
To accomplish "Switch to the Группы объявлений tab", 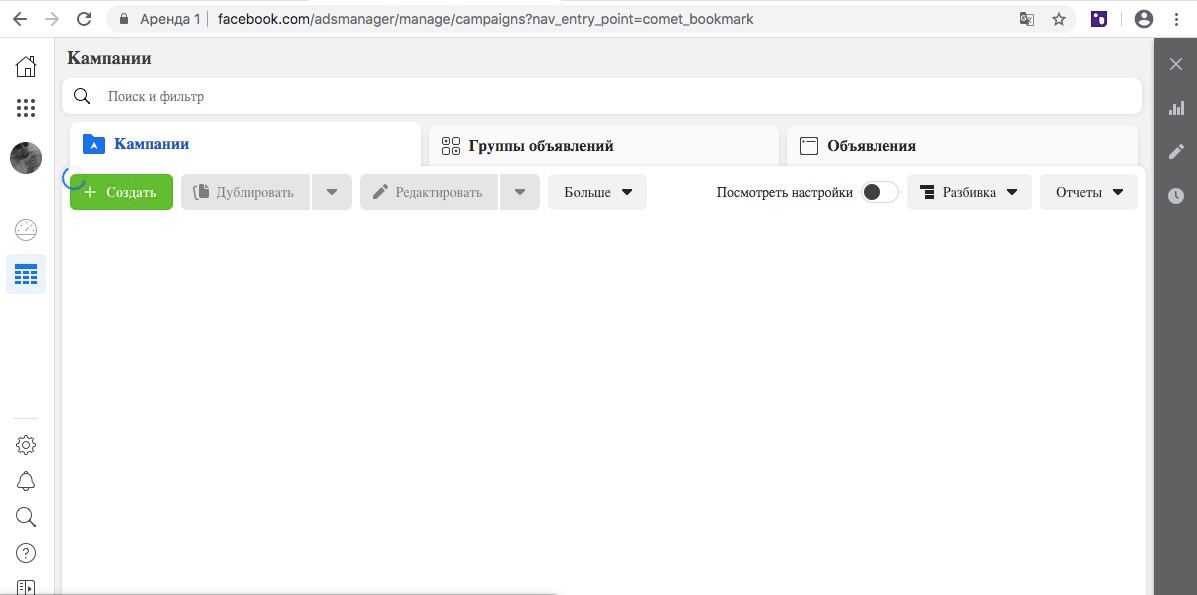I will click(604, 146).
